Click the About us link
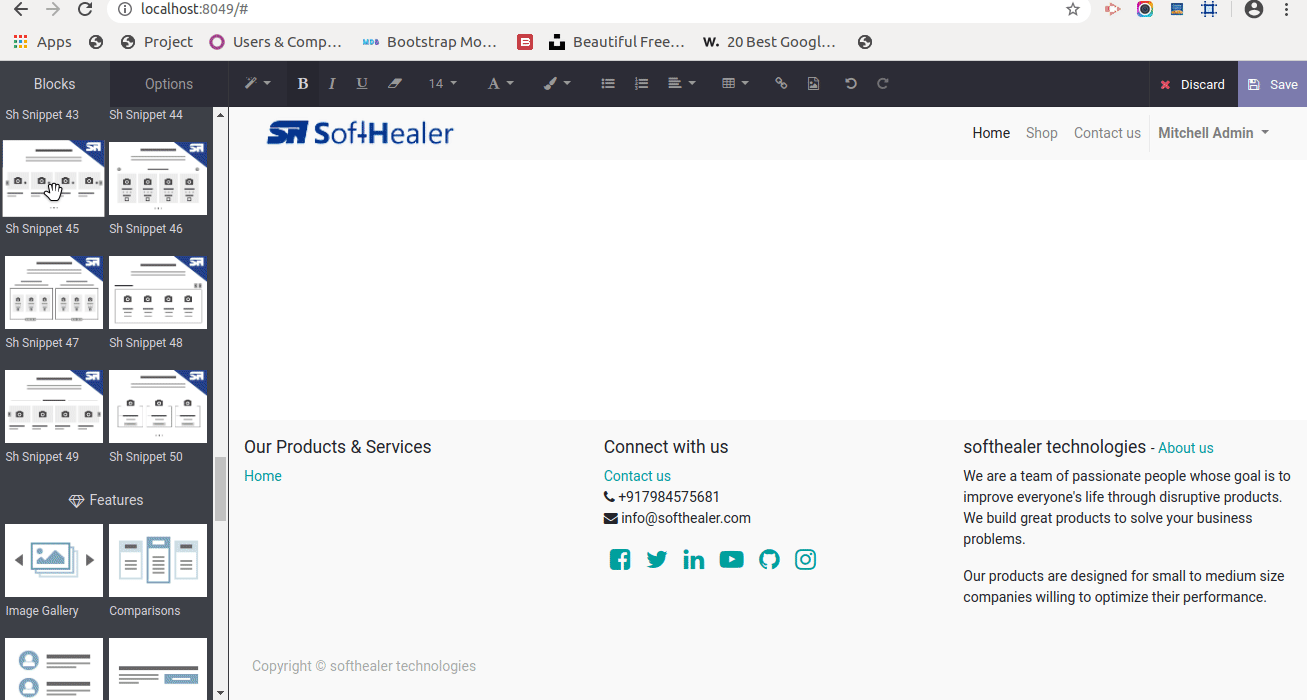Screen dimensions: 1307x700 [x=1186, y=448]
